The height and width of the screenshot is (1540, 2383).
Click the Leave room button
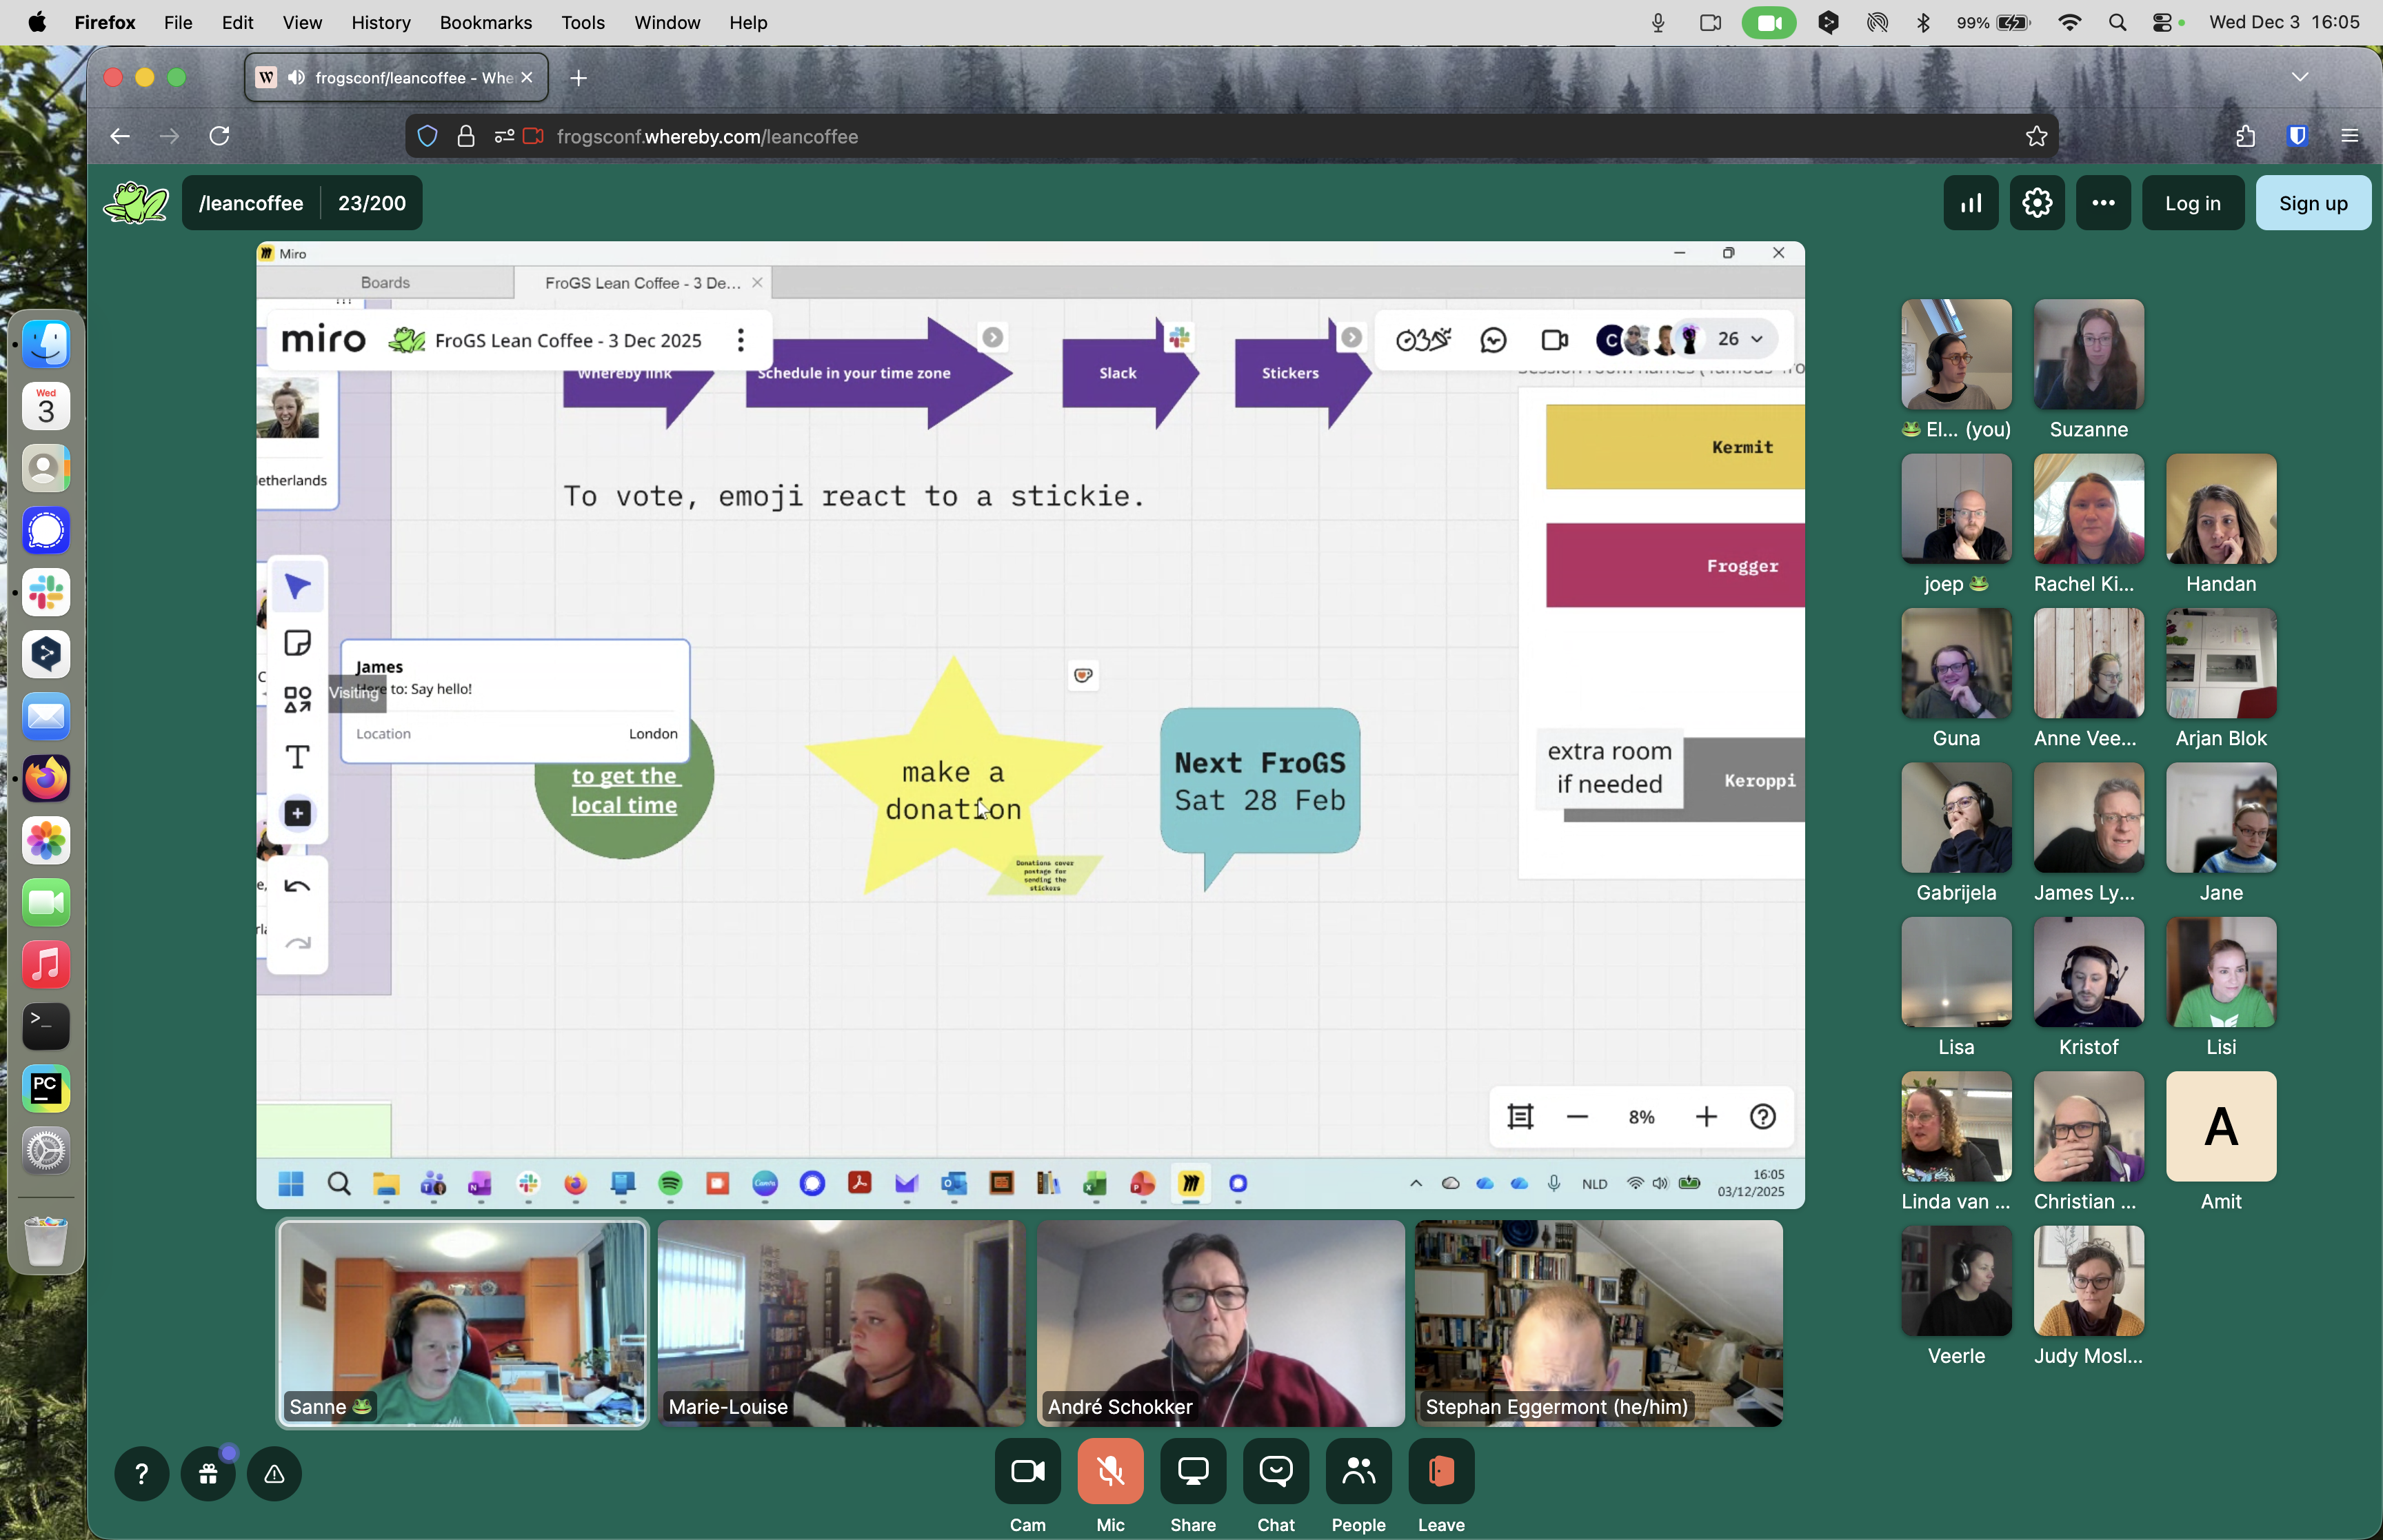[x=1440, y=1471]
